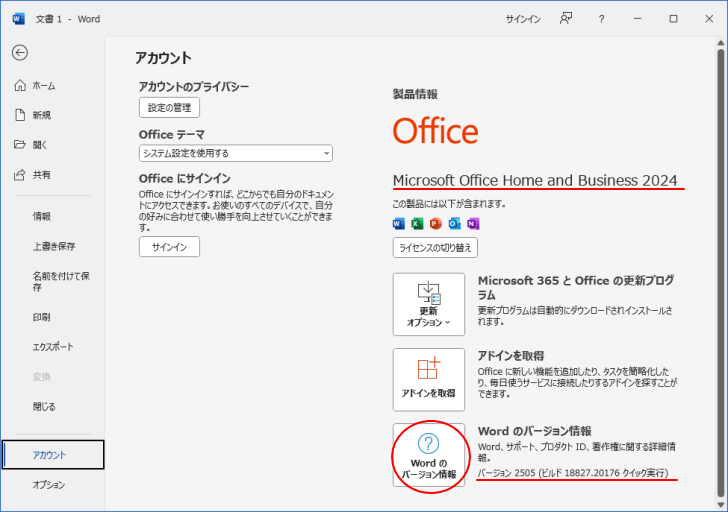Click the アカウント page title

163,58
